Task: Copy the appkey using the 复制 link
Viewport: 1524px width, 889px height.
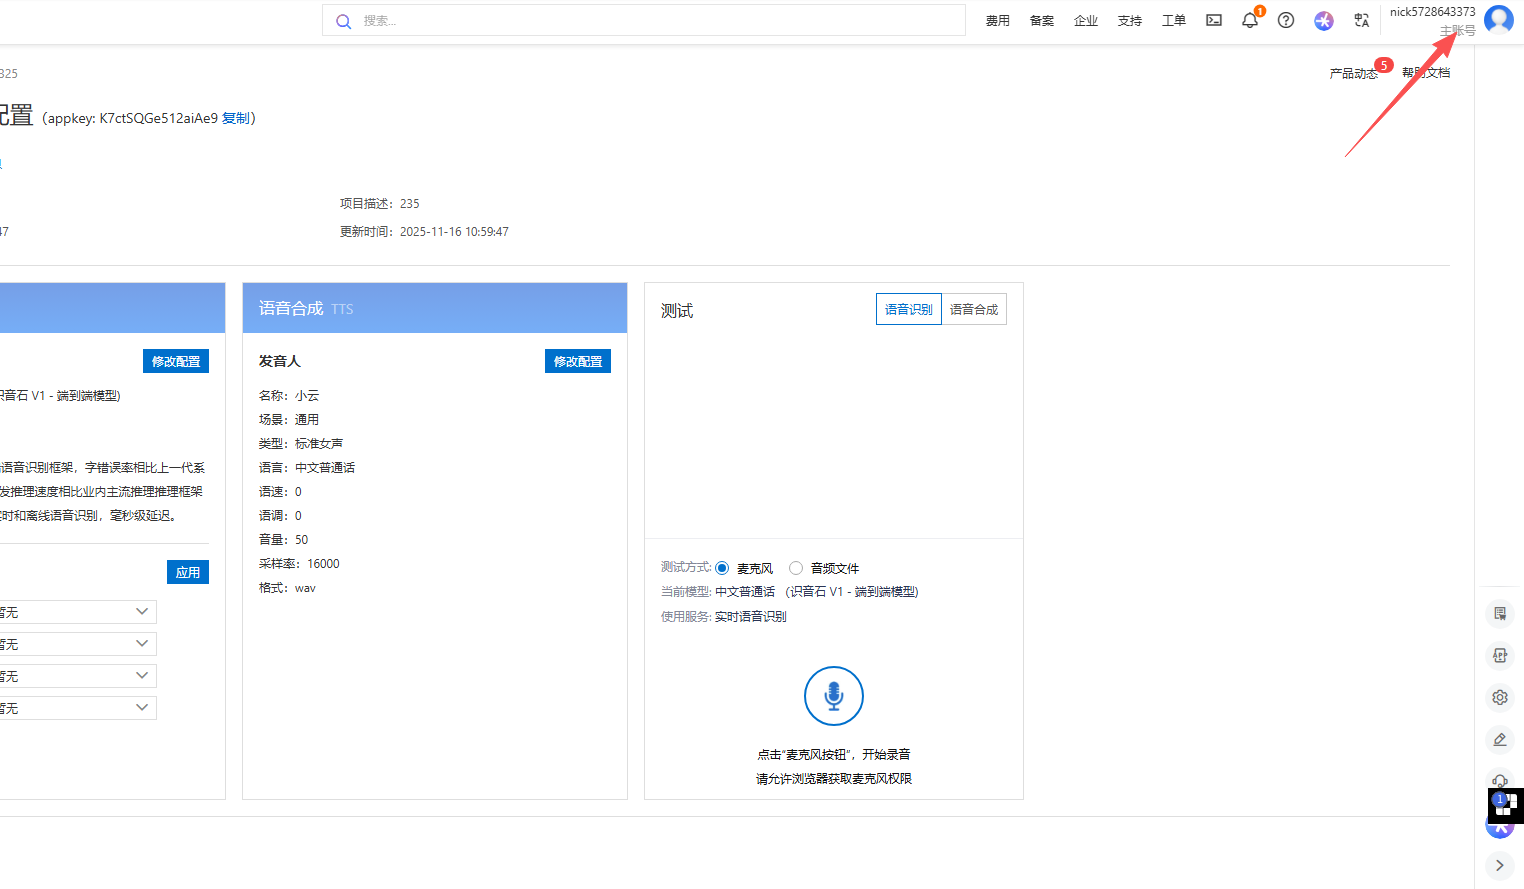Action: pyautogui.click(x=240, y=117)
